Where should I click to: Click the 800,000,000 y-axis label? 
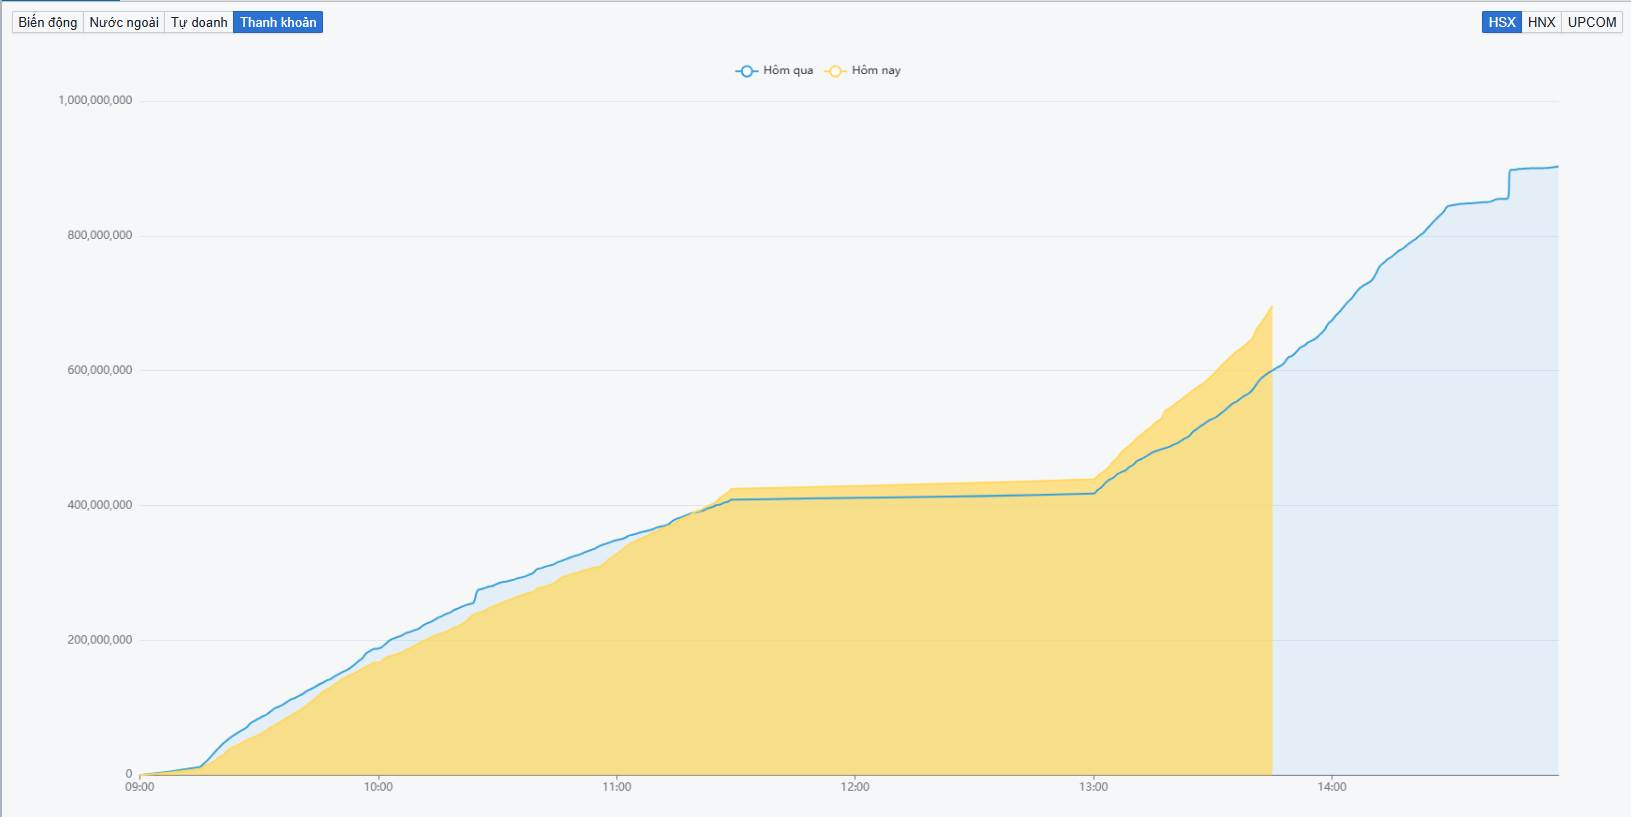[100, 235]
